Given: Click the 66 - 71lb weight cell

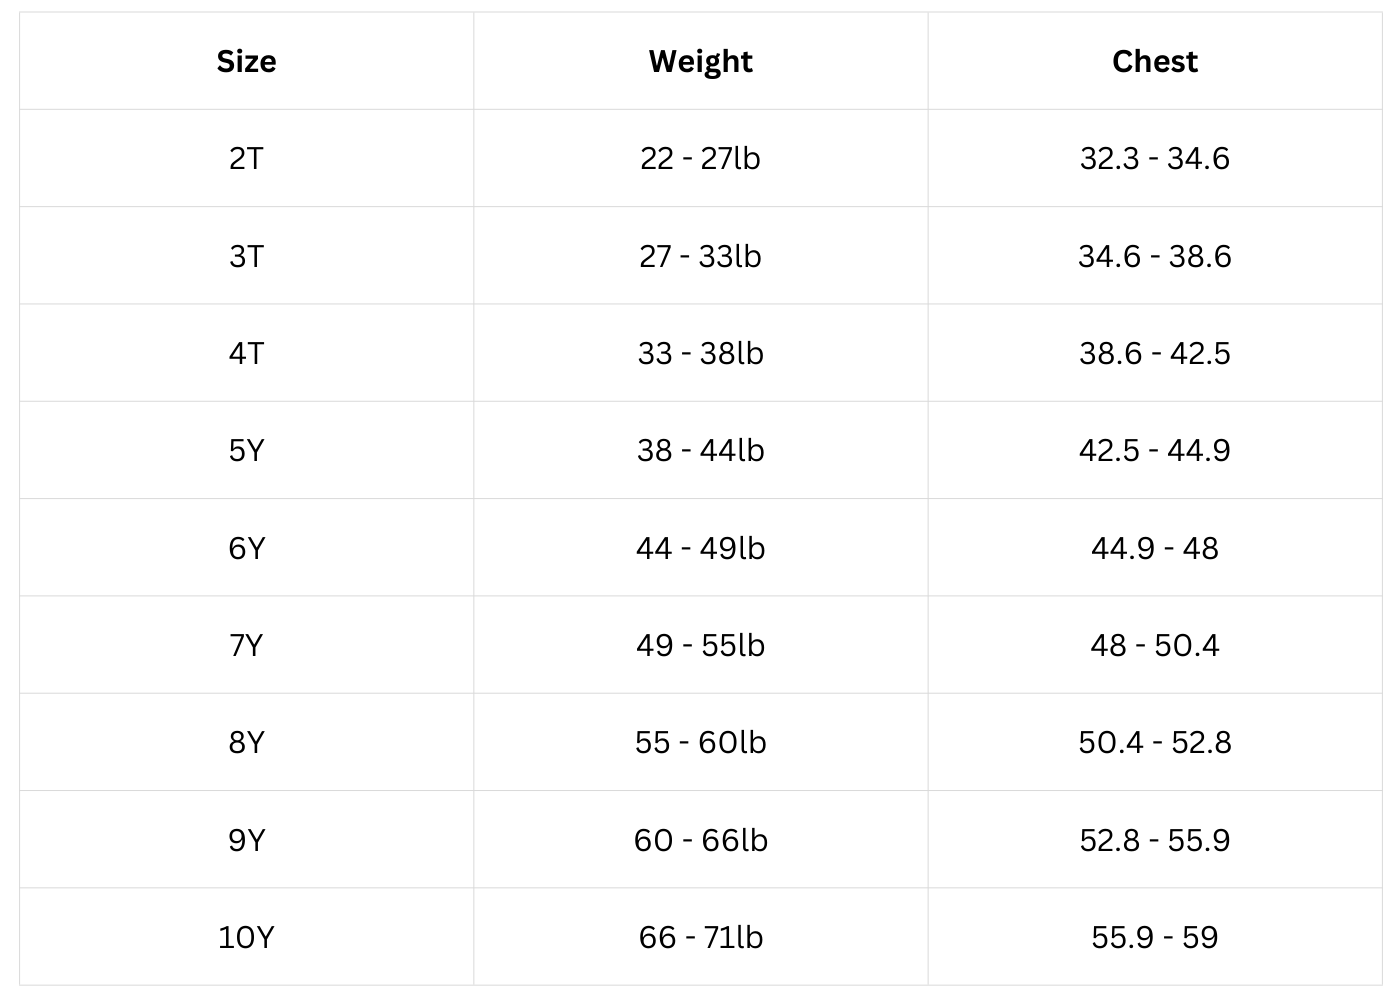Looking at the screenshot, I should (700, 938).
